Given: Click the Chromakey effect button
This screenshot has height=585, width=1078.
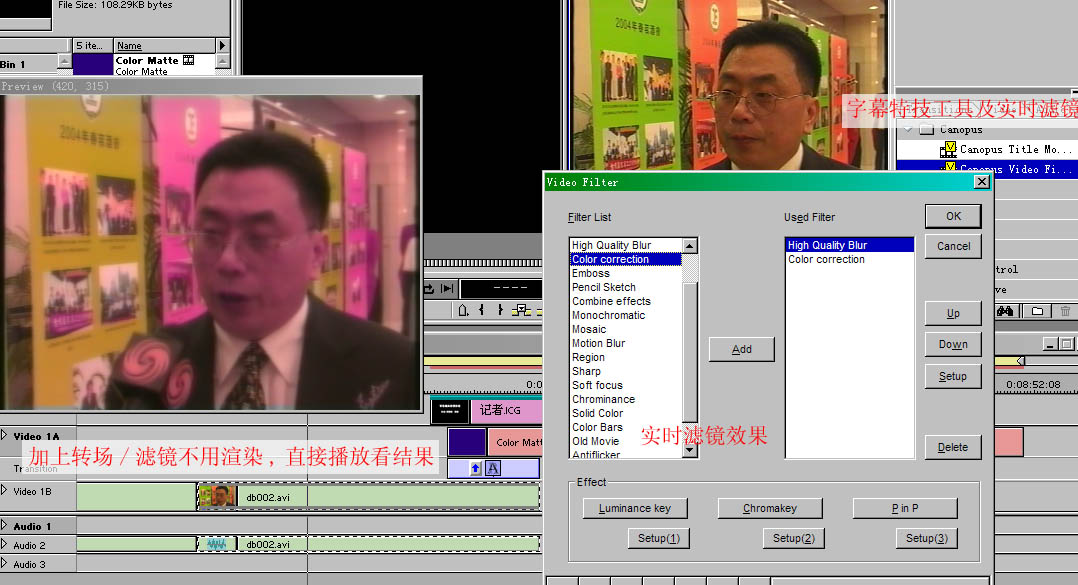Looking at the screenshot, I should (x=769, y=508).
